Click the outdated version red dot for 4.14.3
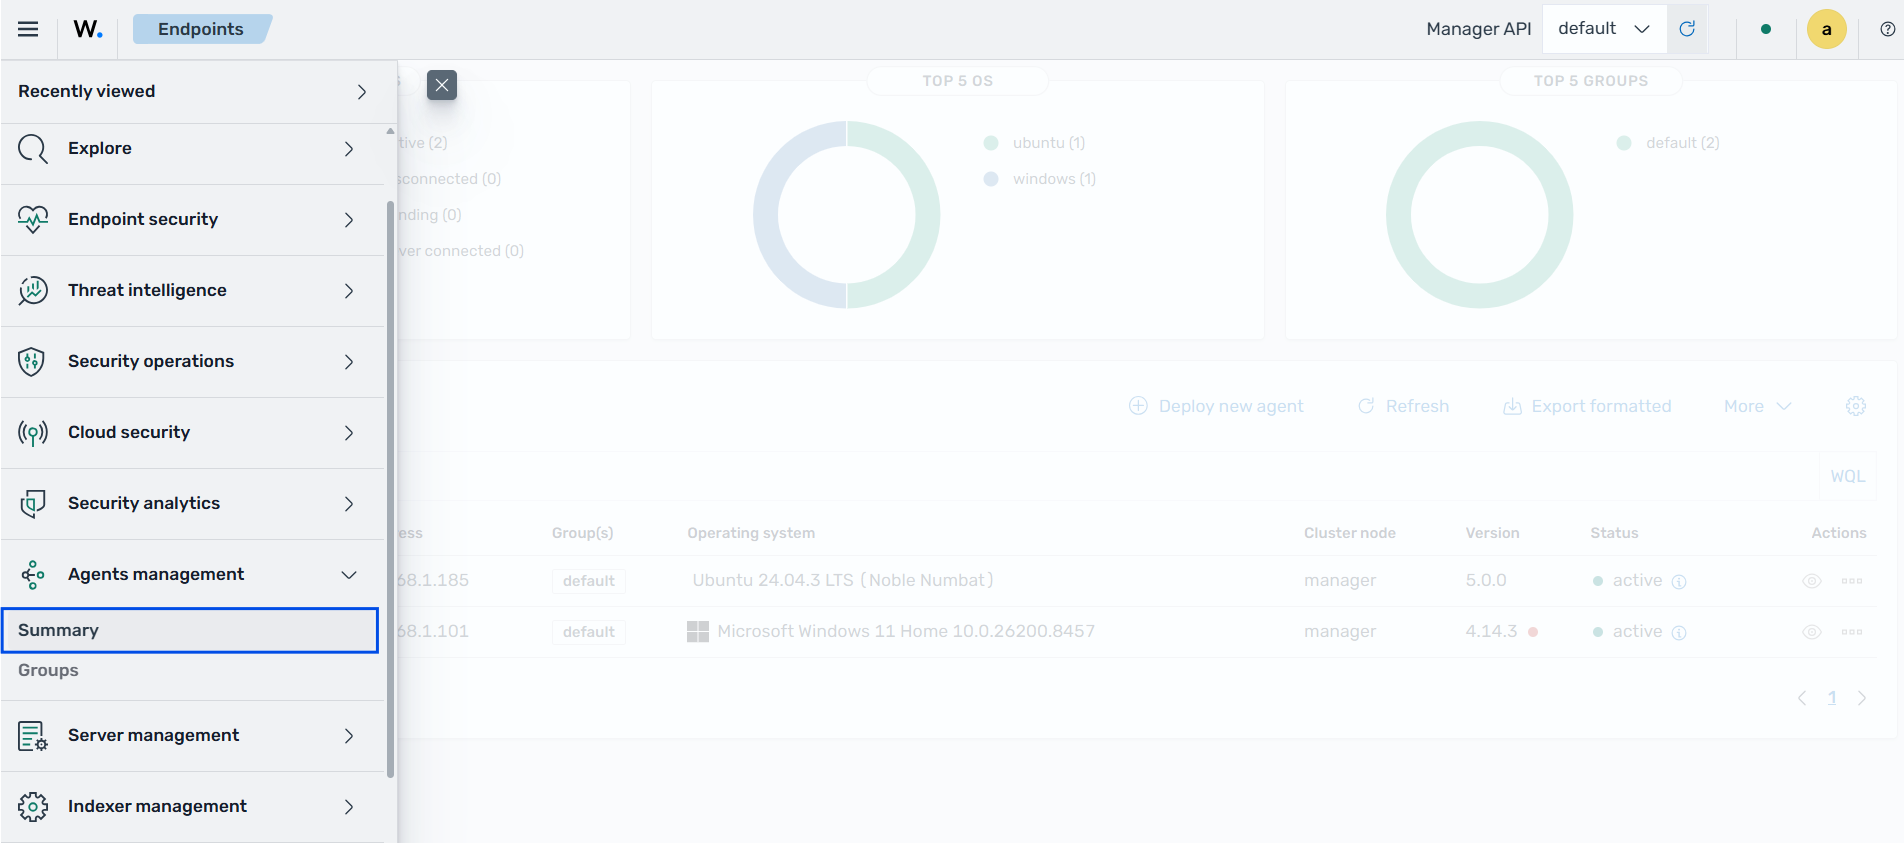 1533,632
